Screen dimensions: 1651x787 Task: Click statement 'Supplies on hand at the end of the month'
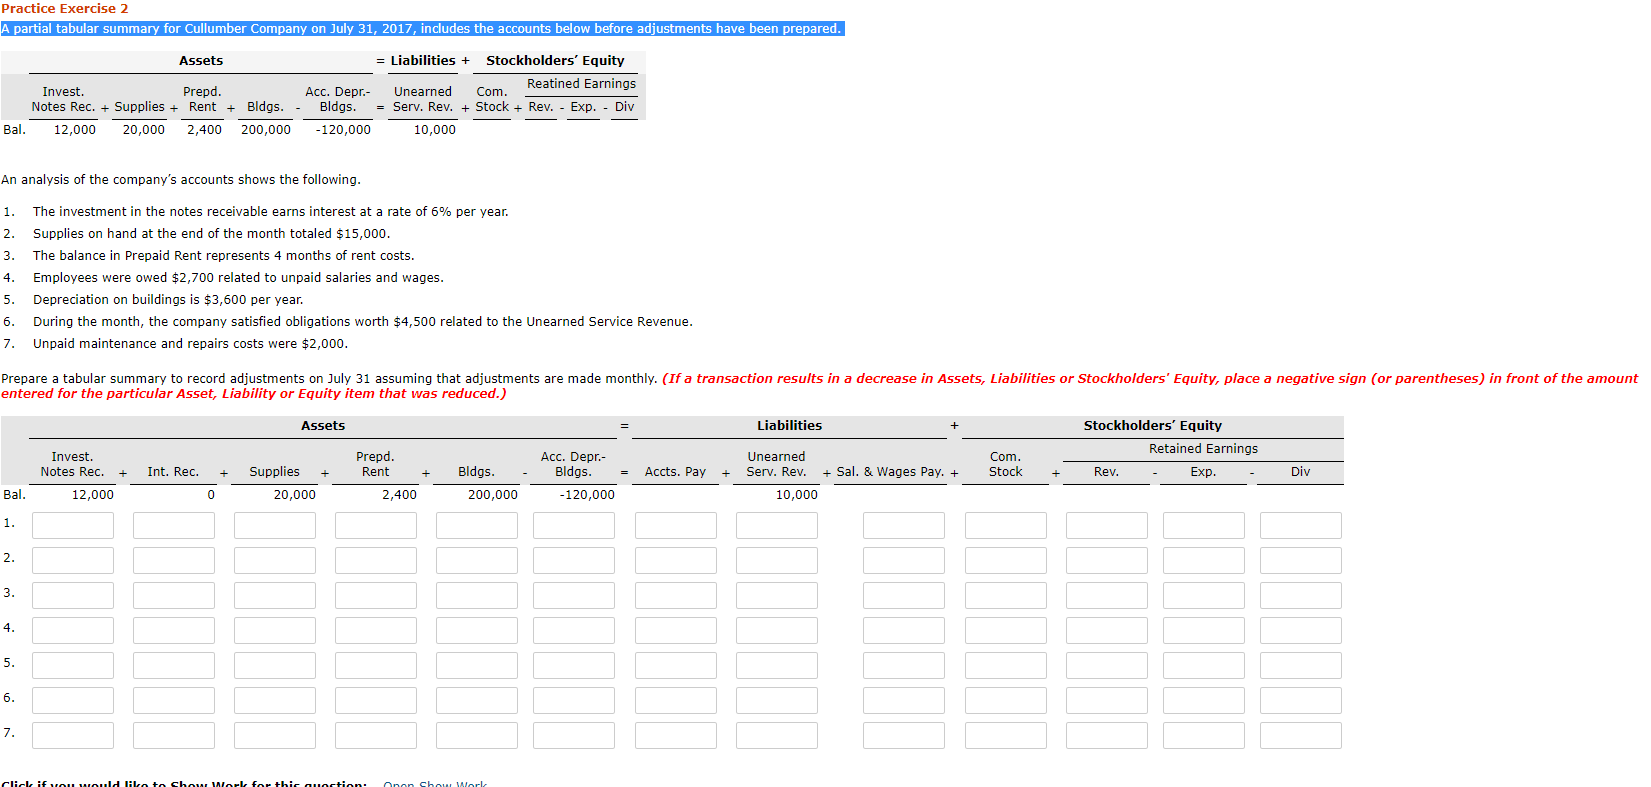[212, 234]
